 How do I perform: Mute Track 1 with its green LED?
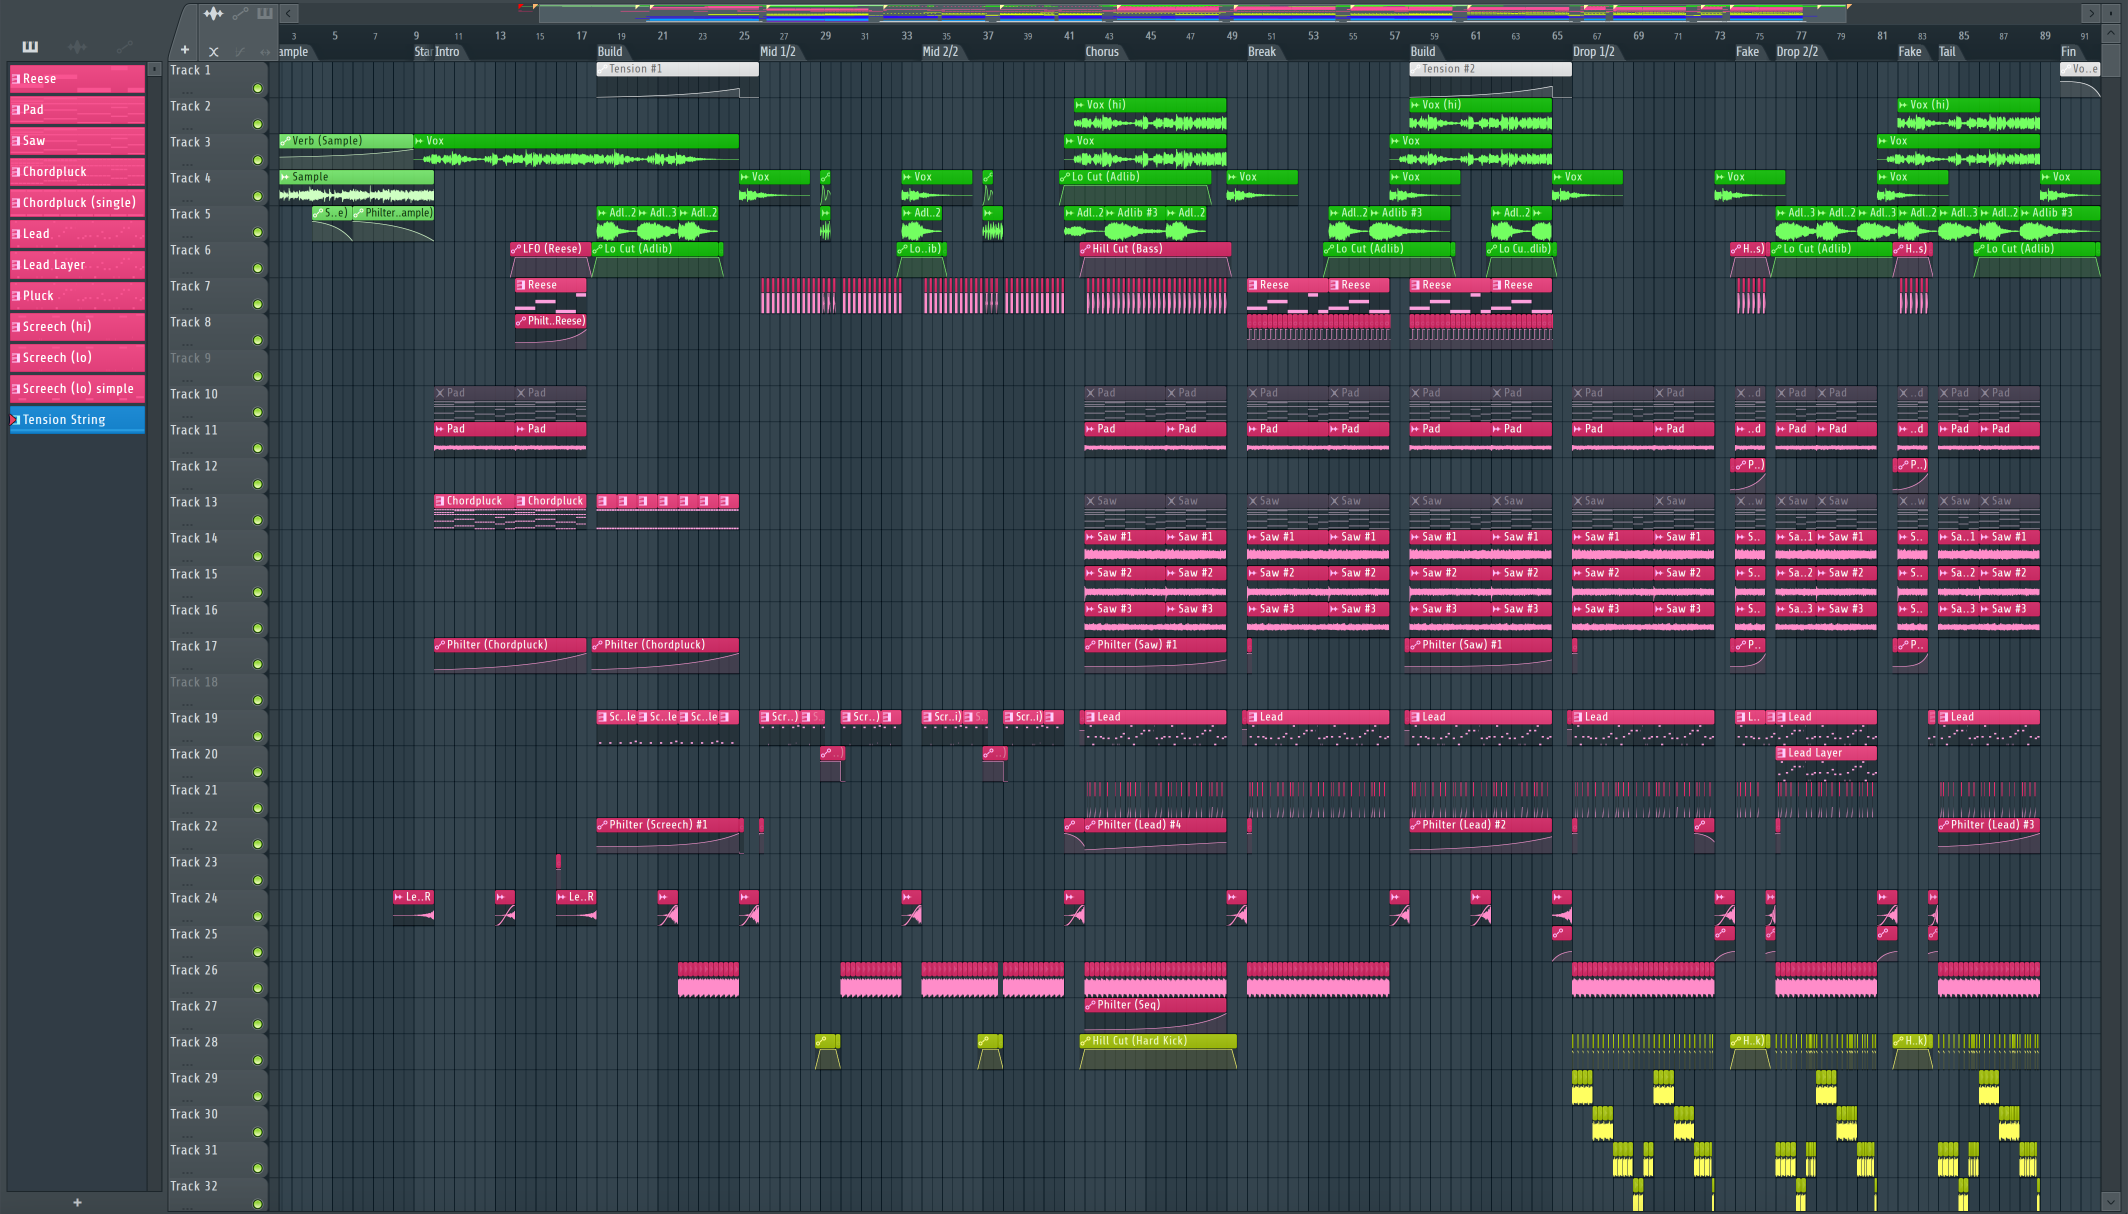pyautogui.click(x=257, y=88)
